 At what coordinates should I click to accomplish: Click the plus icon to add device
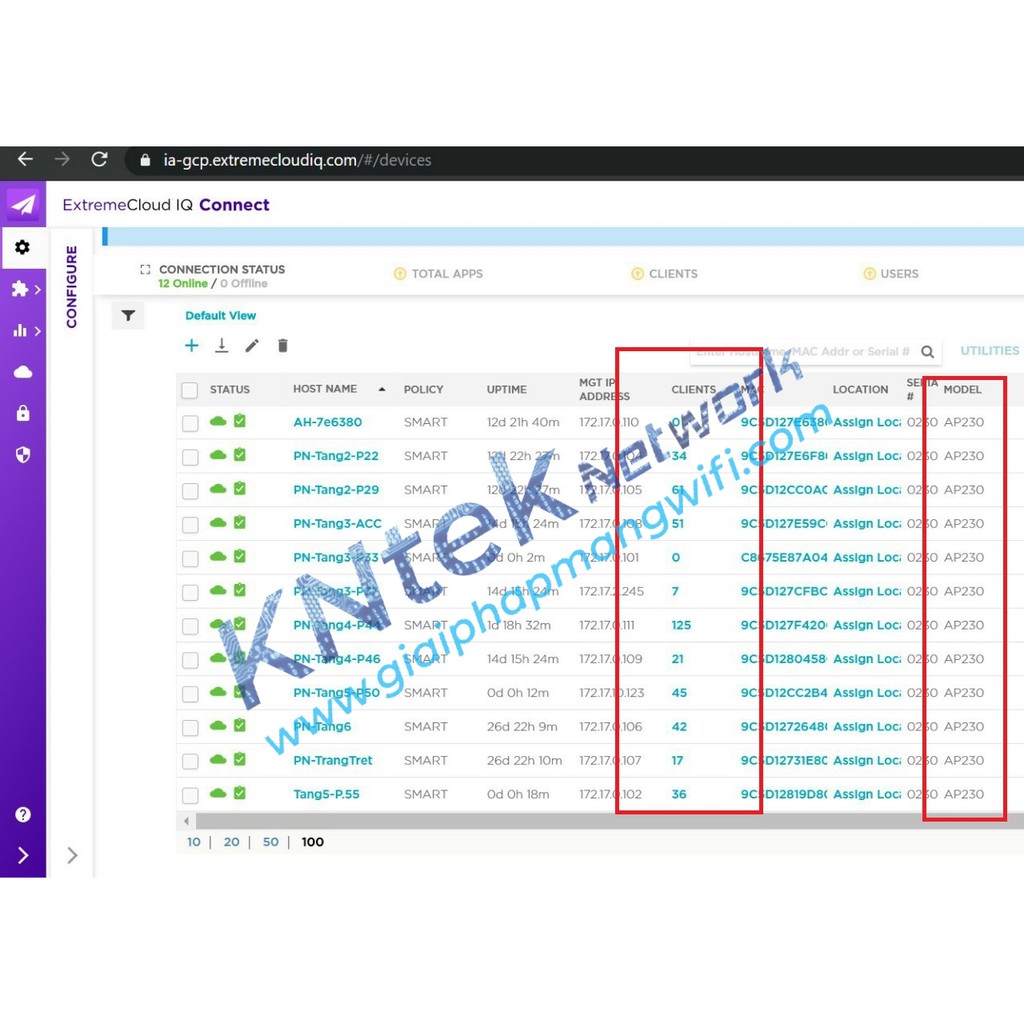pos(191,346)
